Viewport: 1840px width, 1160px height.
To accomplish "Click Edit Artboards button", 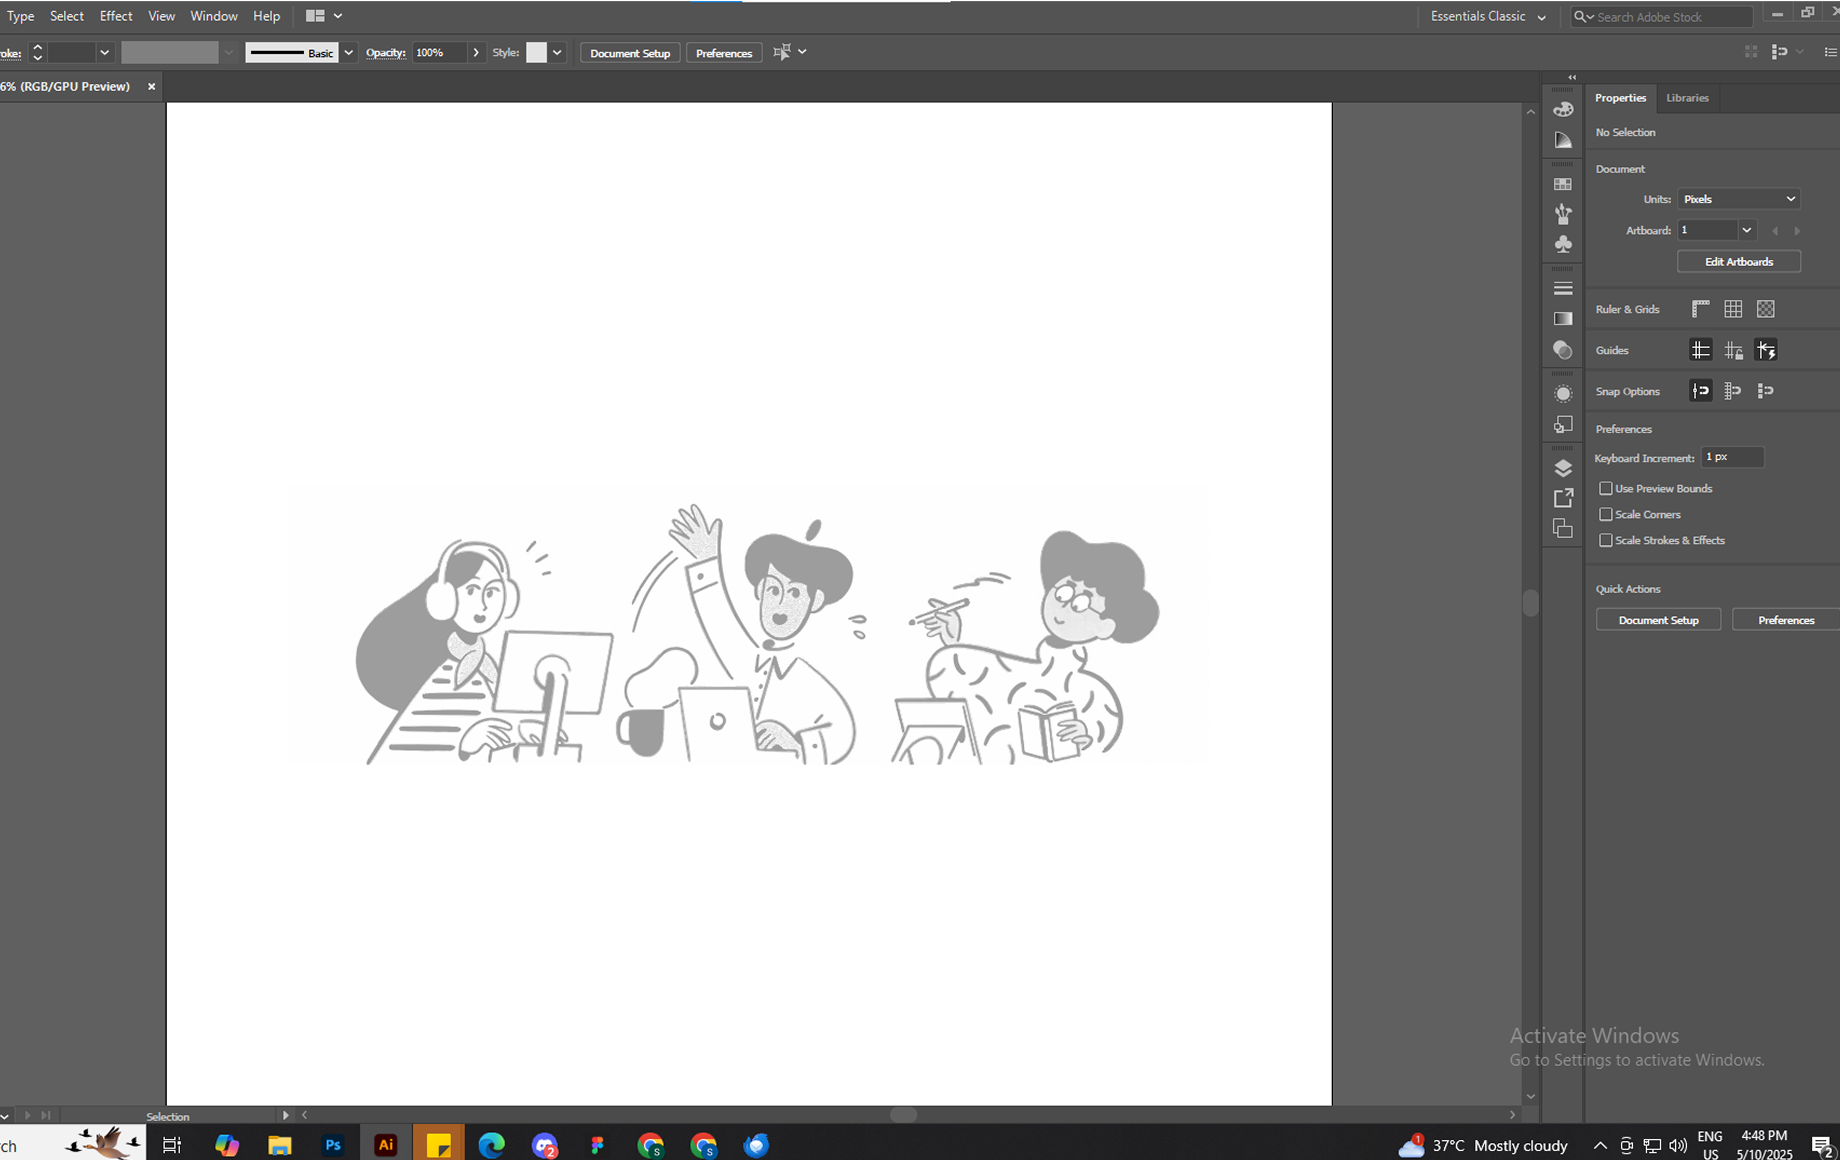I will pyautogui.click(x=1739, y=262).
